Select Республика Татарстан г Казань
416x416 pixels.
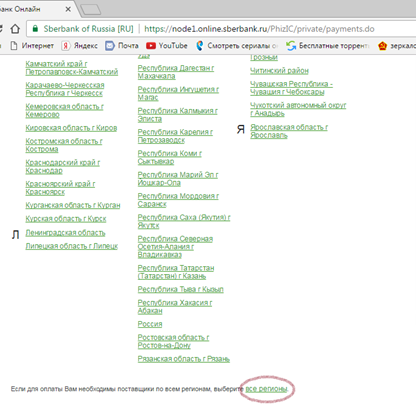click(176, 272)
